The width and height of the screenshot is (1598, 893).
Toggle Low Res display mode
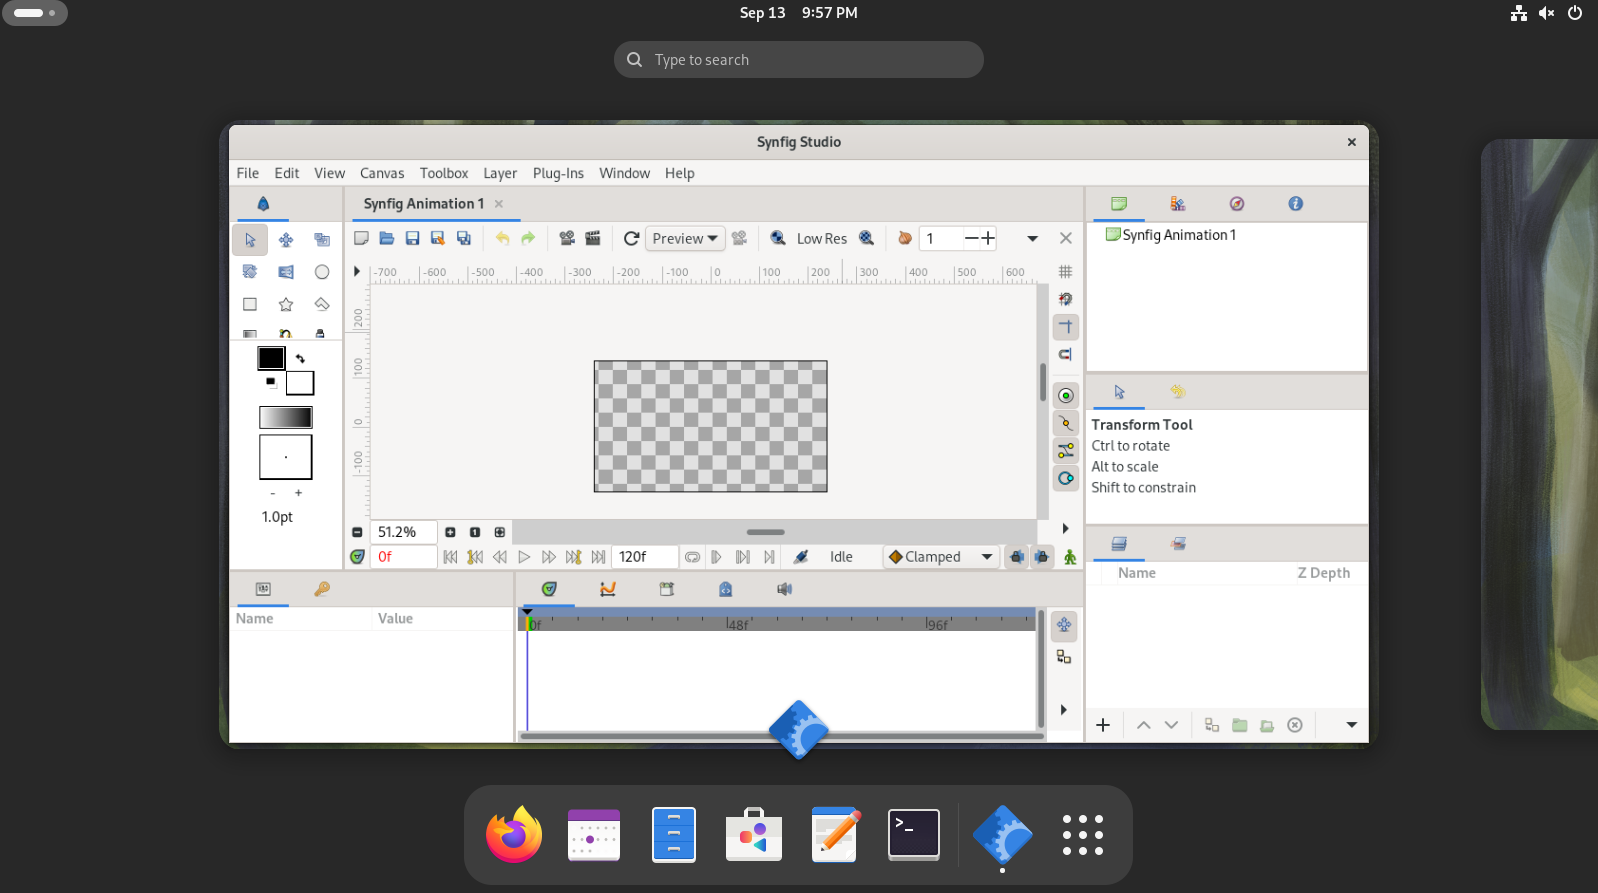[822, 239]
